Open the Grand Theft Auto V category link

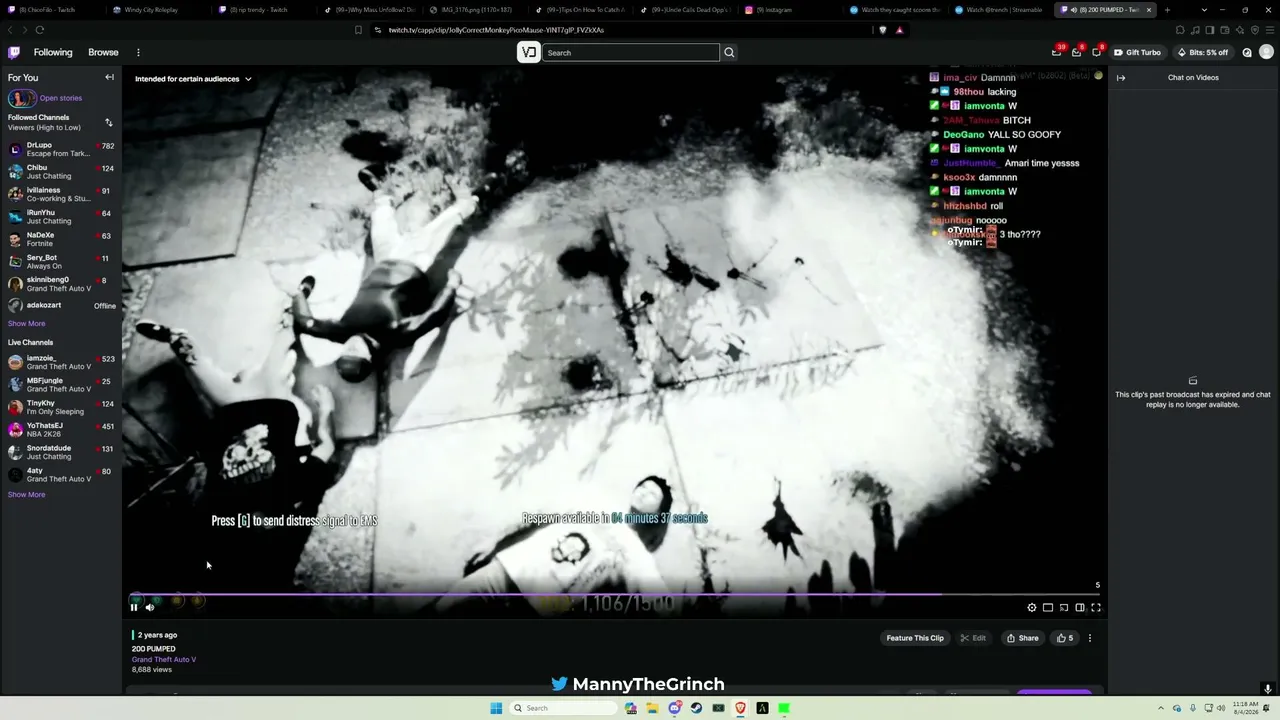[164, 660]
